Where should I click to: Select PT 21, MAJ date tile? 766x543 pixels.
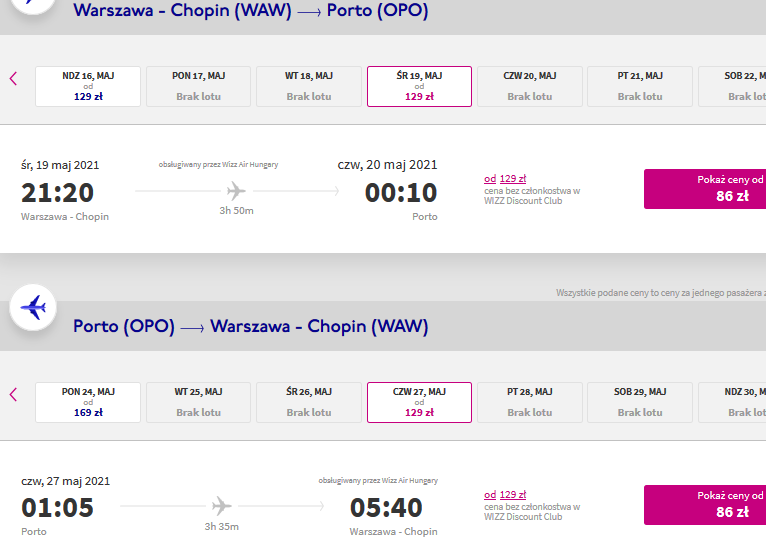click(640, 86)
